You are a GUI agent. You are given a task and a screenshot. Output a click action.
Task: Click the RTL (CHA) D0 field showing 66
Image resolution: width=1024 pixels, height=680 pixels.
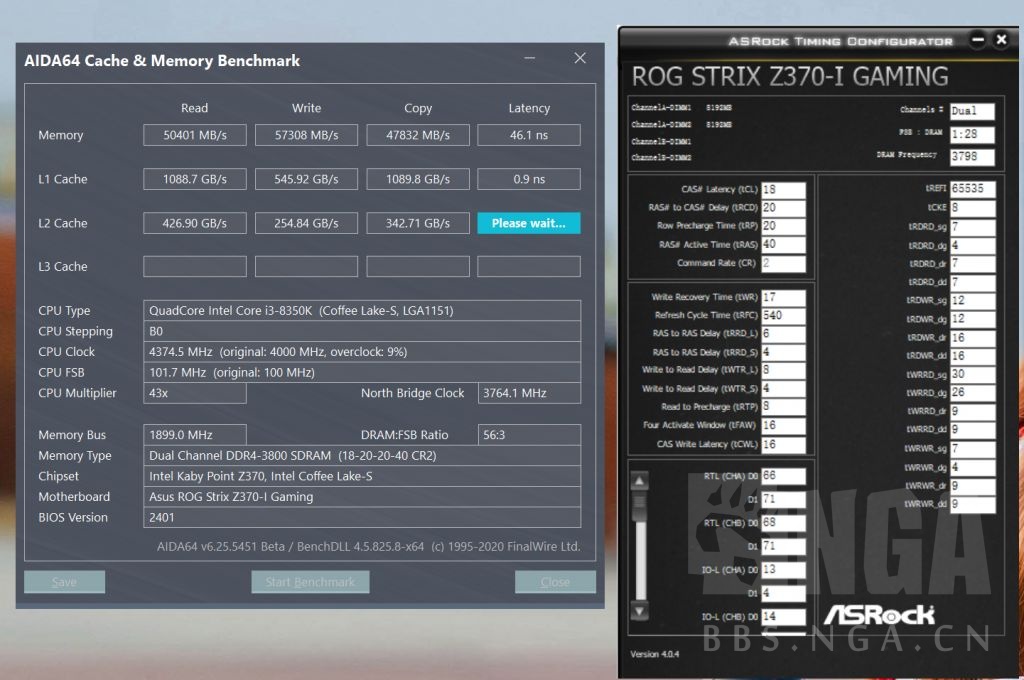[784, 476]
